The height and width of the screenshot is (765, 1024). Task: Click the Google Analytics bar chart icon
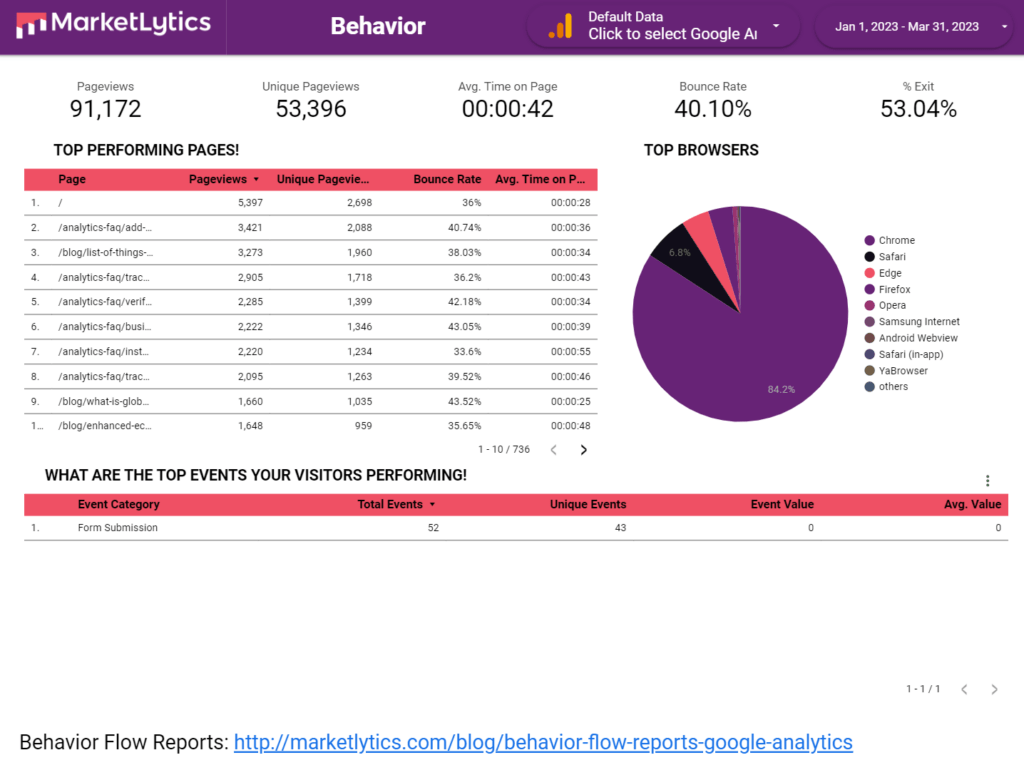[560, 27]
